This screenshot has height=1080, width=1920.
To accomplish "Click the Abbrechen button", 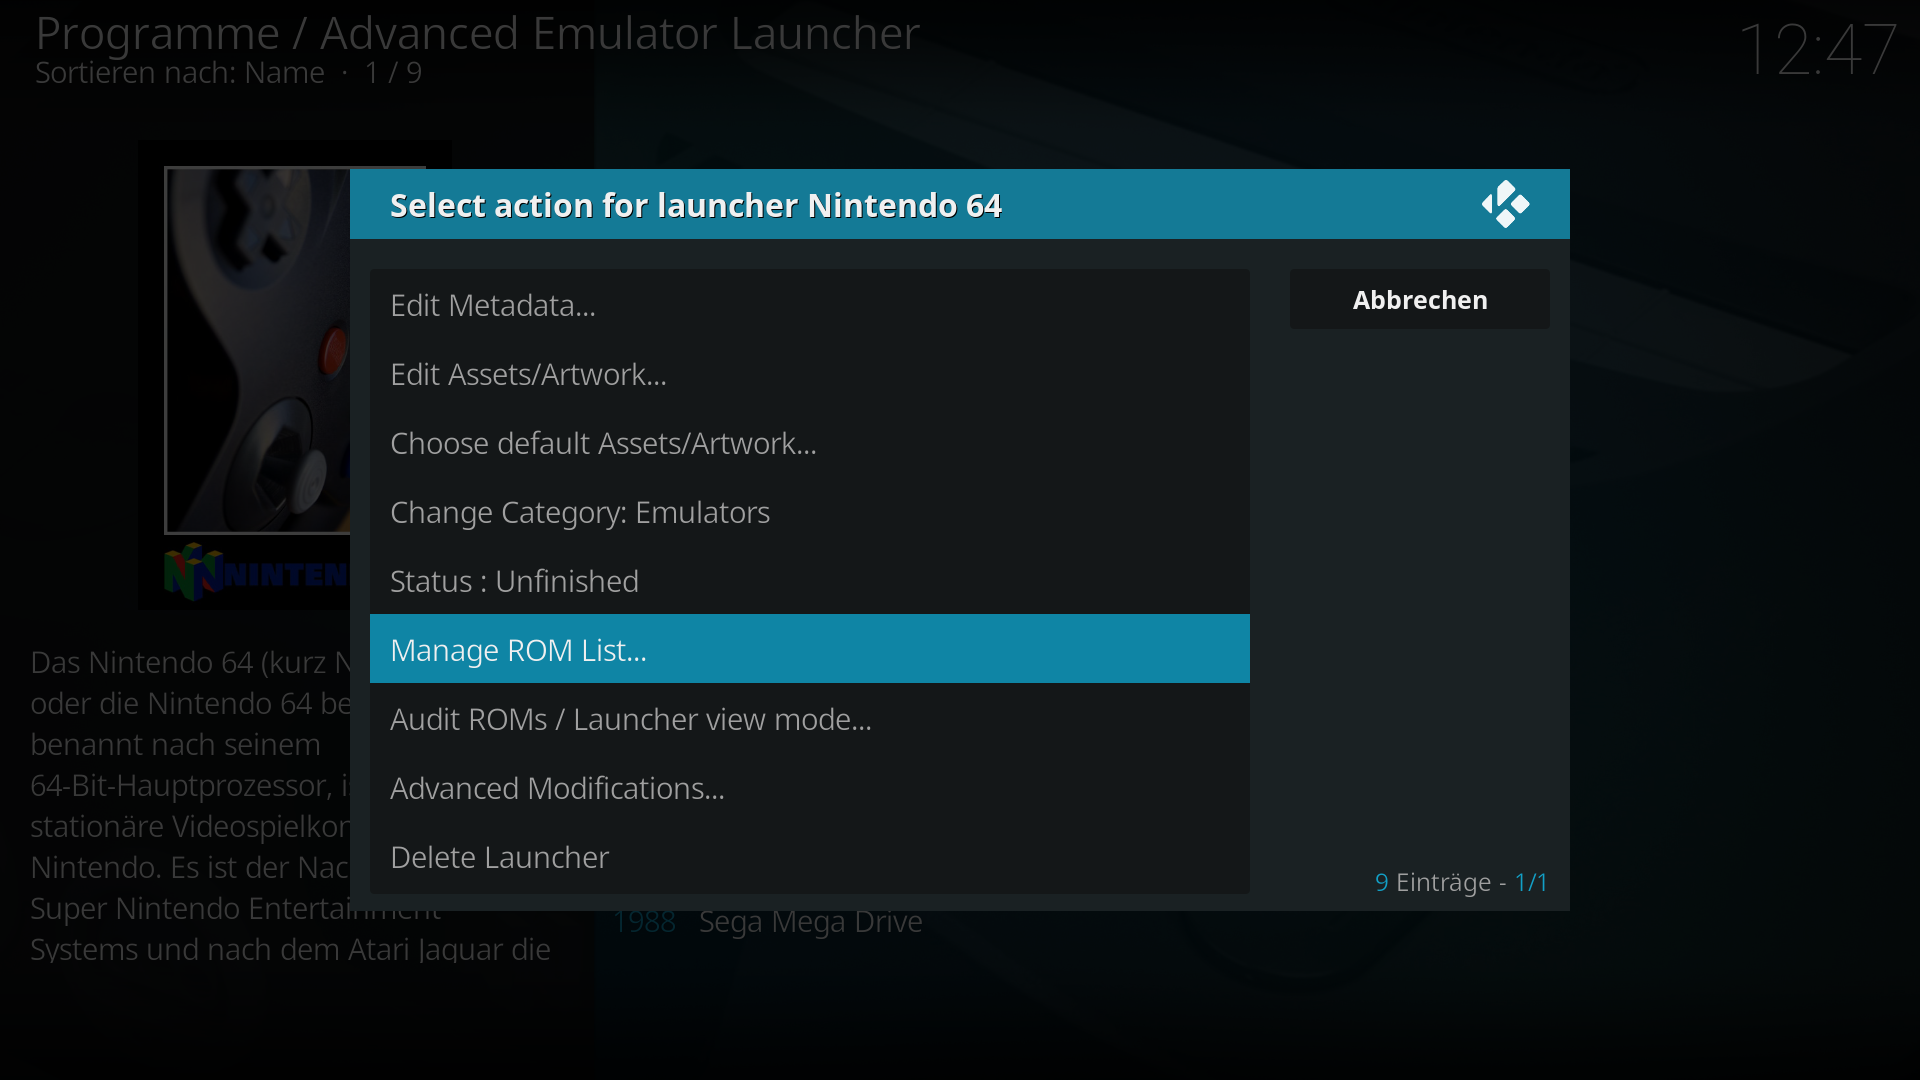I will [x=1419, y=299].
